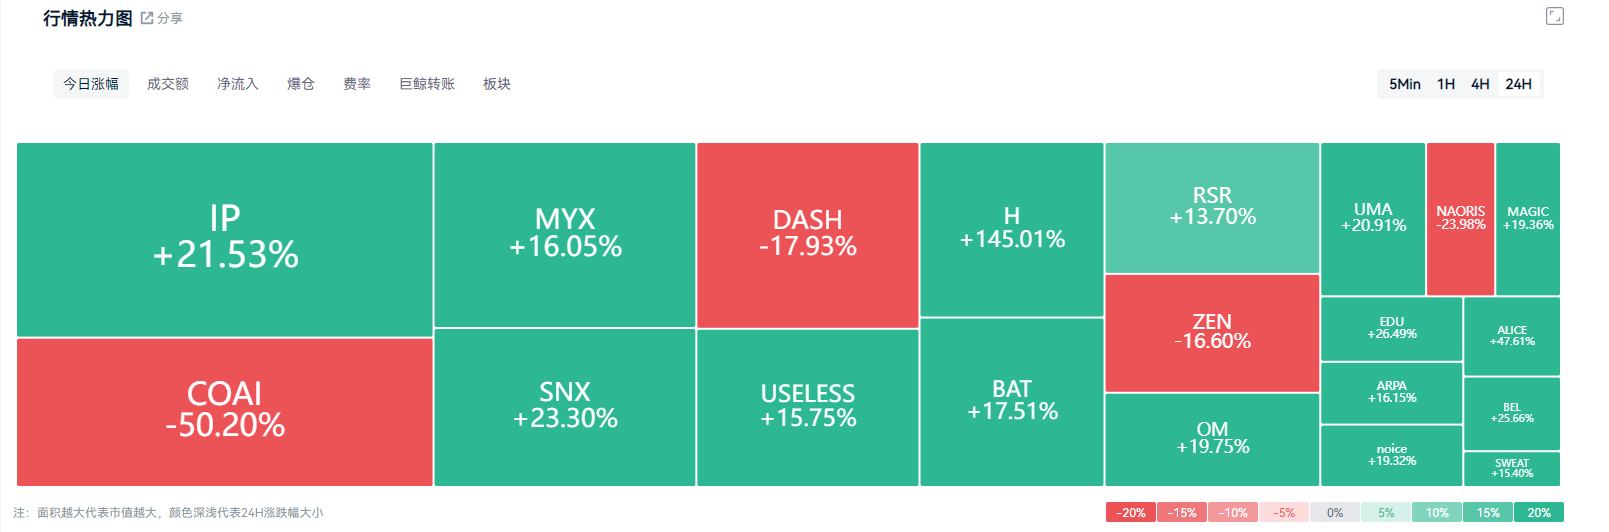Click the 0% gray legend swatch

click(x=1335, y=513)
